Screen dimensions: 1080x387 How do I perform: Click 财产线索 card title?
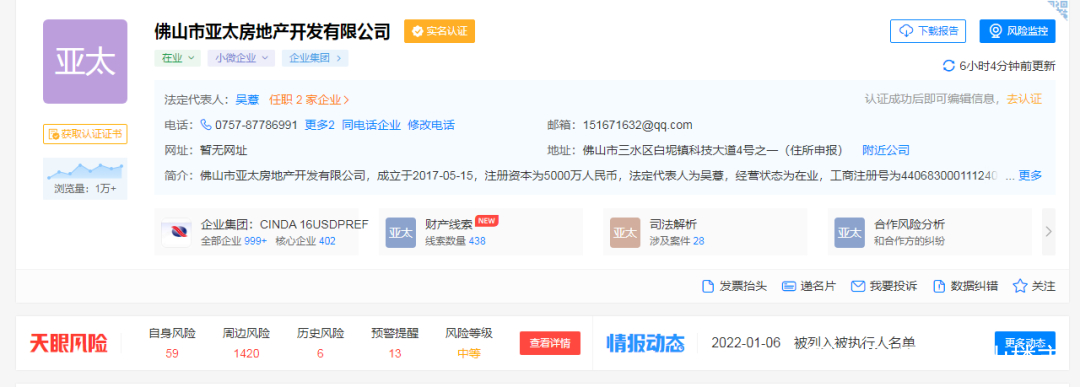pos(448,224)
